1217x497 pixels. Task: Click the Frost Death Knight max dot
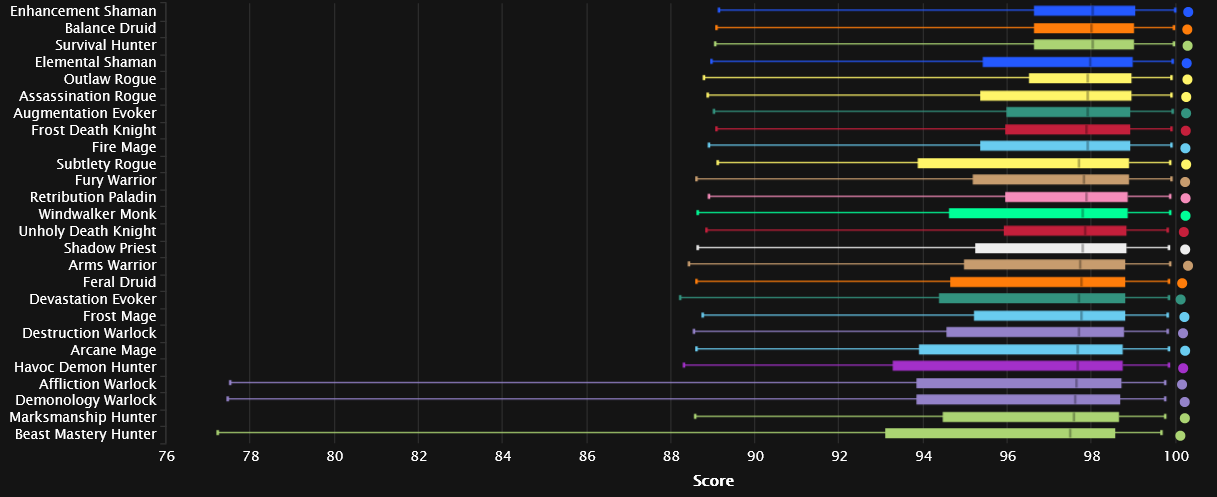pos(1185,131)
